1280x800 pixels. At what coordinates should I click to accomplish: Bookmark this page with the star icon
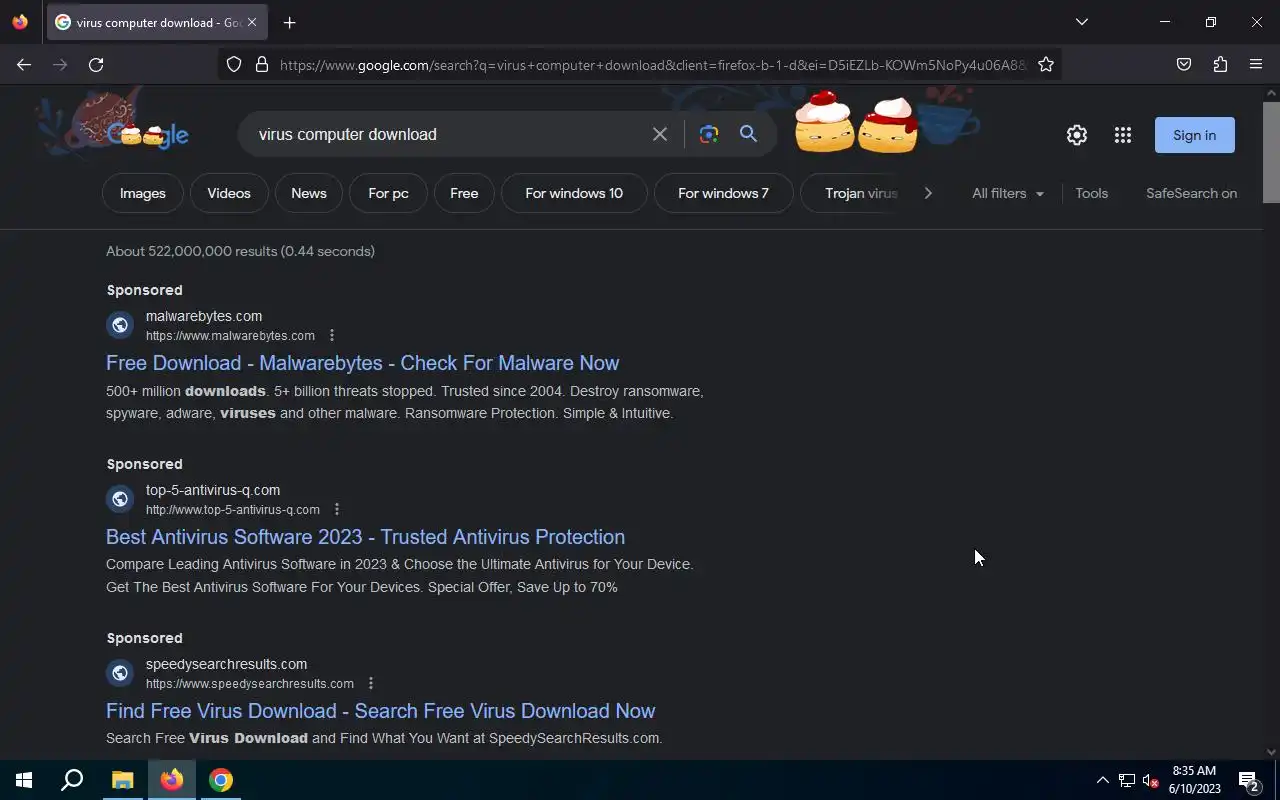(1046, 64)
